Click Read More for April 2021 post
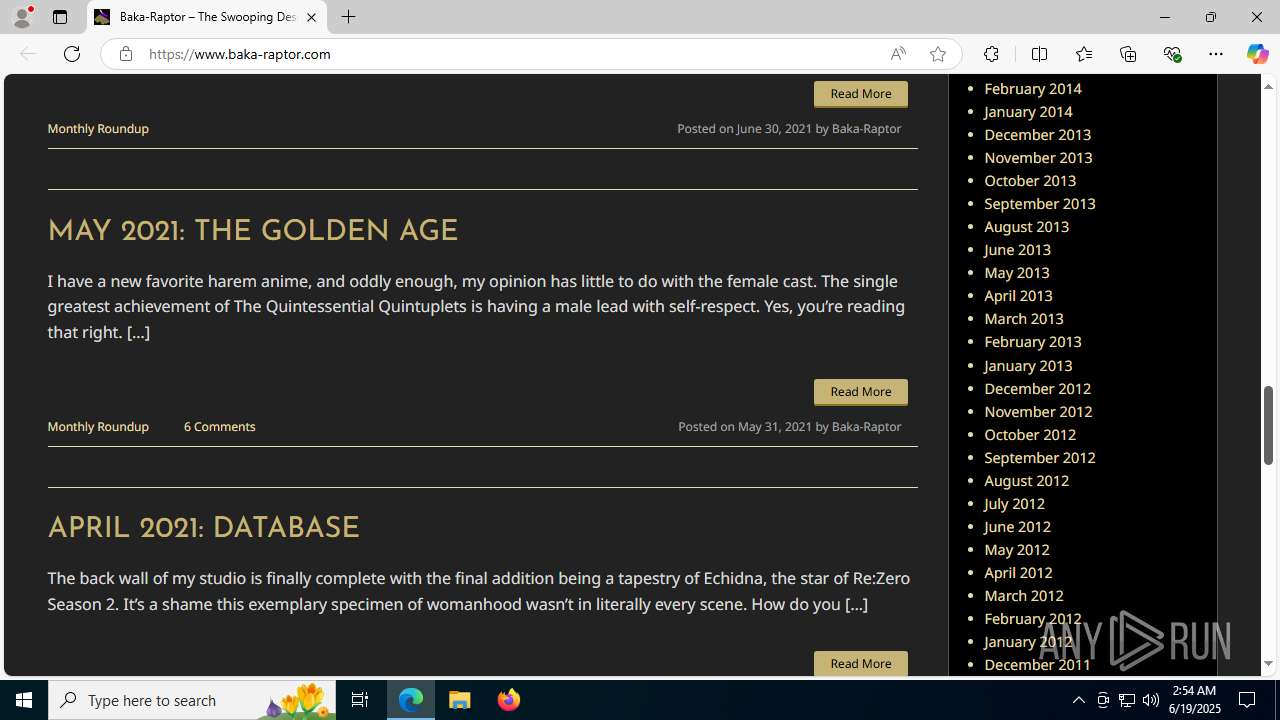 click(x=861, y=664)
